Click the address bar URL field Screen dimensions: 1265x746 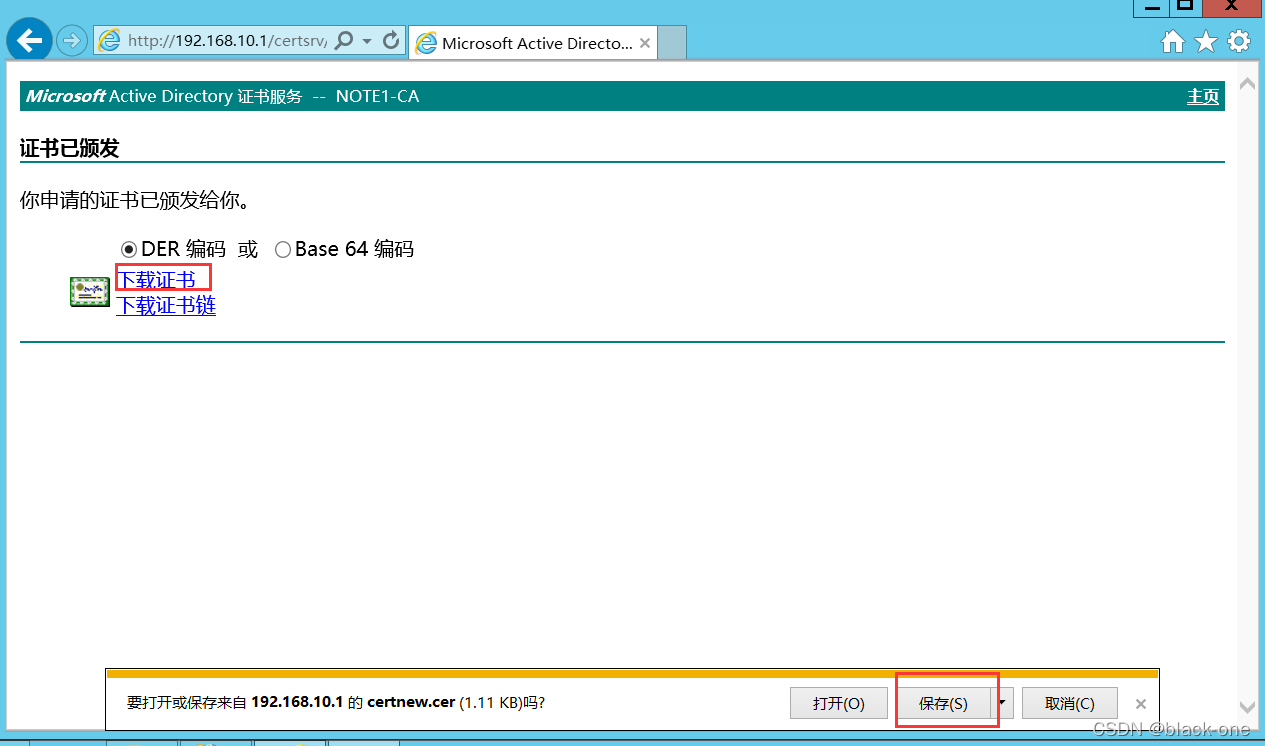228,41
